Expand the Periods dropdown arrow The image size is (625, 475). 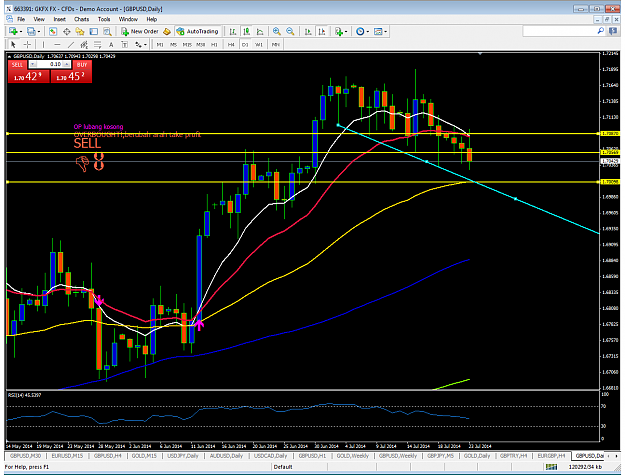368,31
